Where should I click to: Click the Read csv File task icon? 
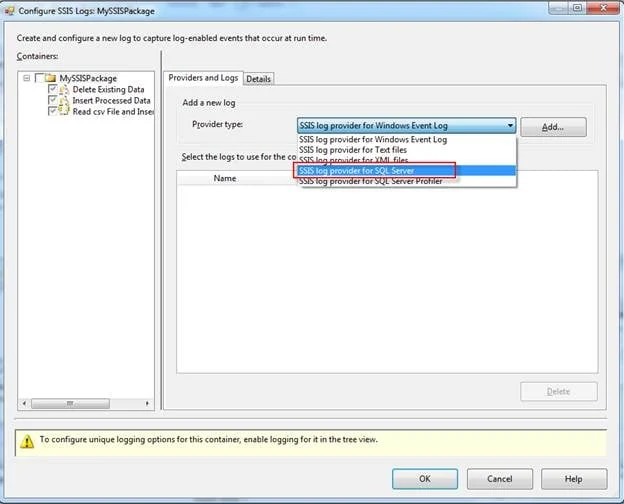coord(64,111)
